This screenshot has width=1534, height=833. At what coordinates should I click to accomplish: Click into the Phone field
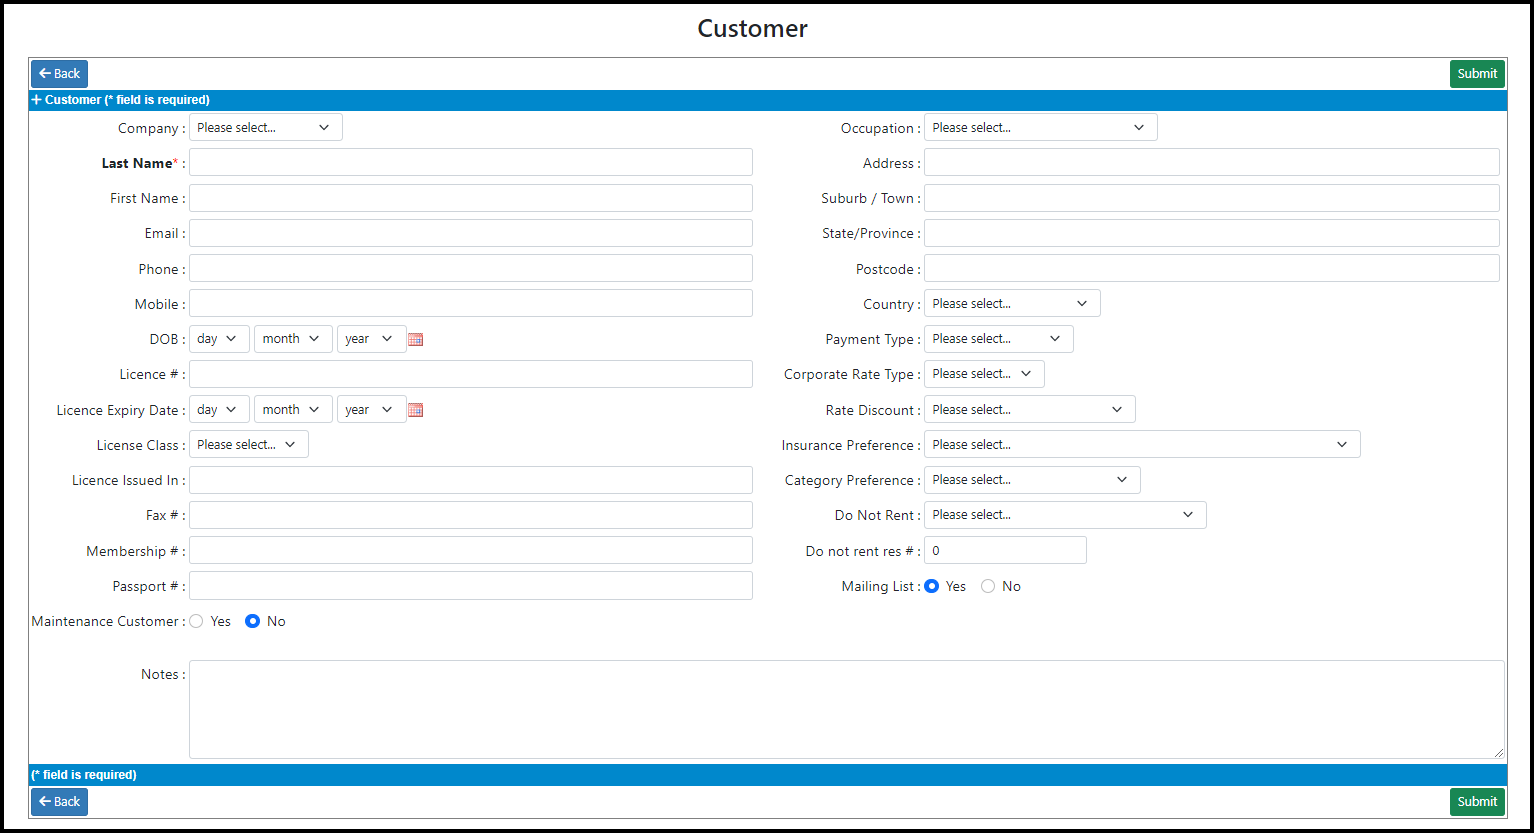471,268
